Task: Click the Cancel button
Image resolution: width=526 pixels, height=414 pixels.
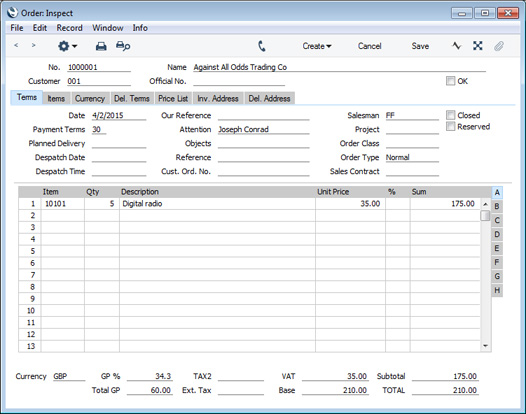Action: (x=369, y=46)
